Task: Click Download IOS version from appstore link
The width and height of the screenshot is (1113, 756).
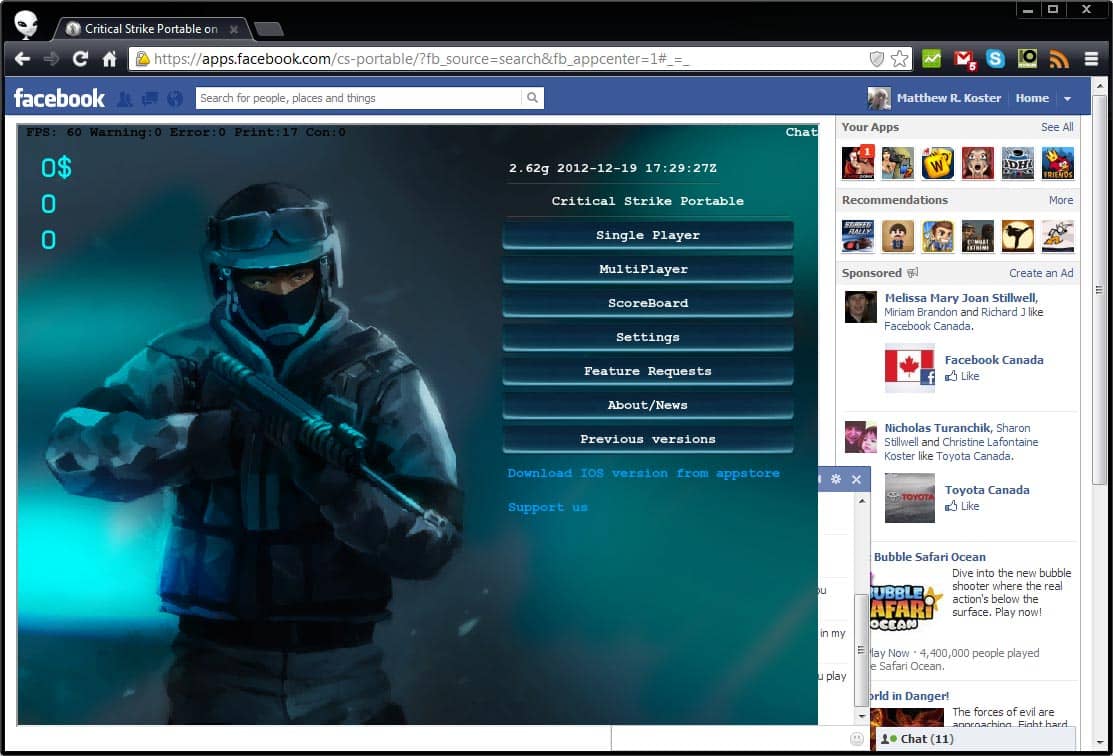Action: [x=643, y=473]
